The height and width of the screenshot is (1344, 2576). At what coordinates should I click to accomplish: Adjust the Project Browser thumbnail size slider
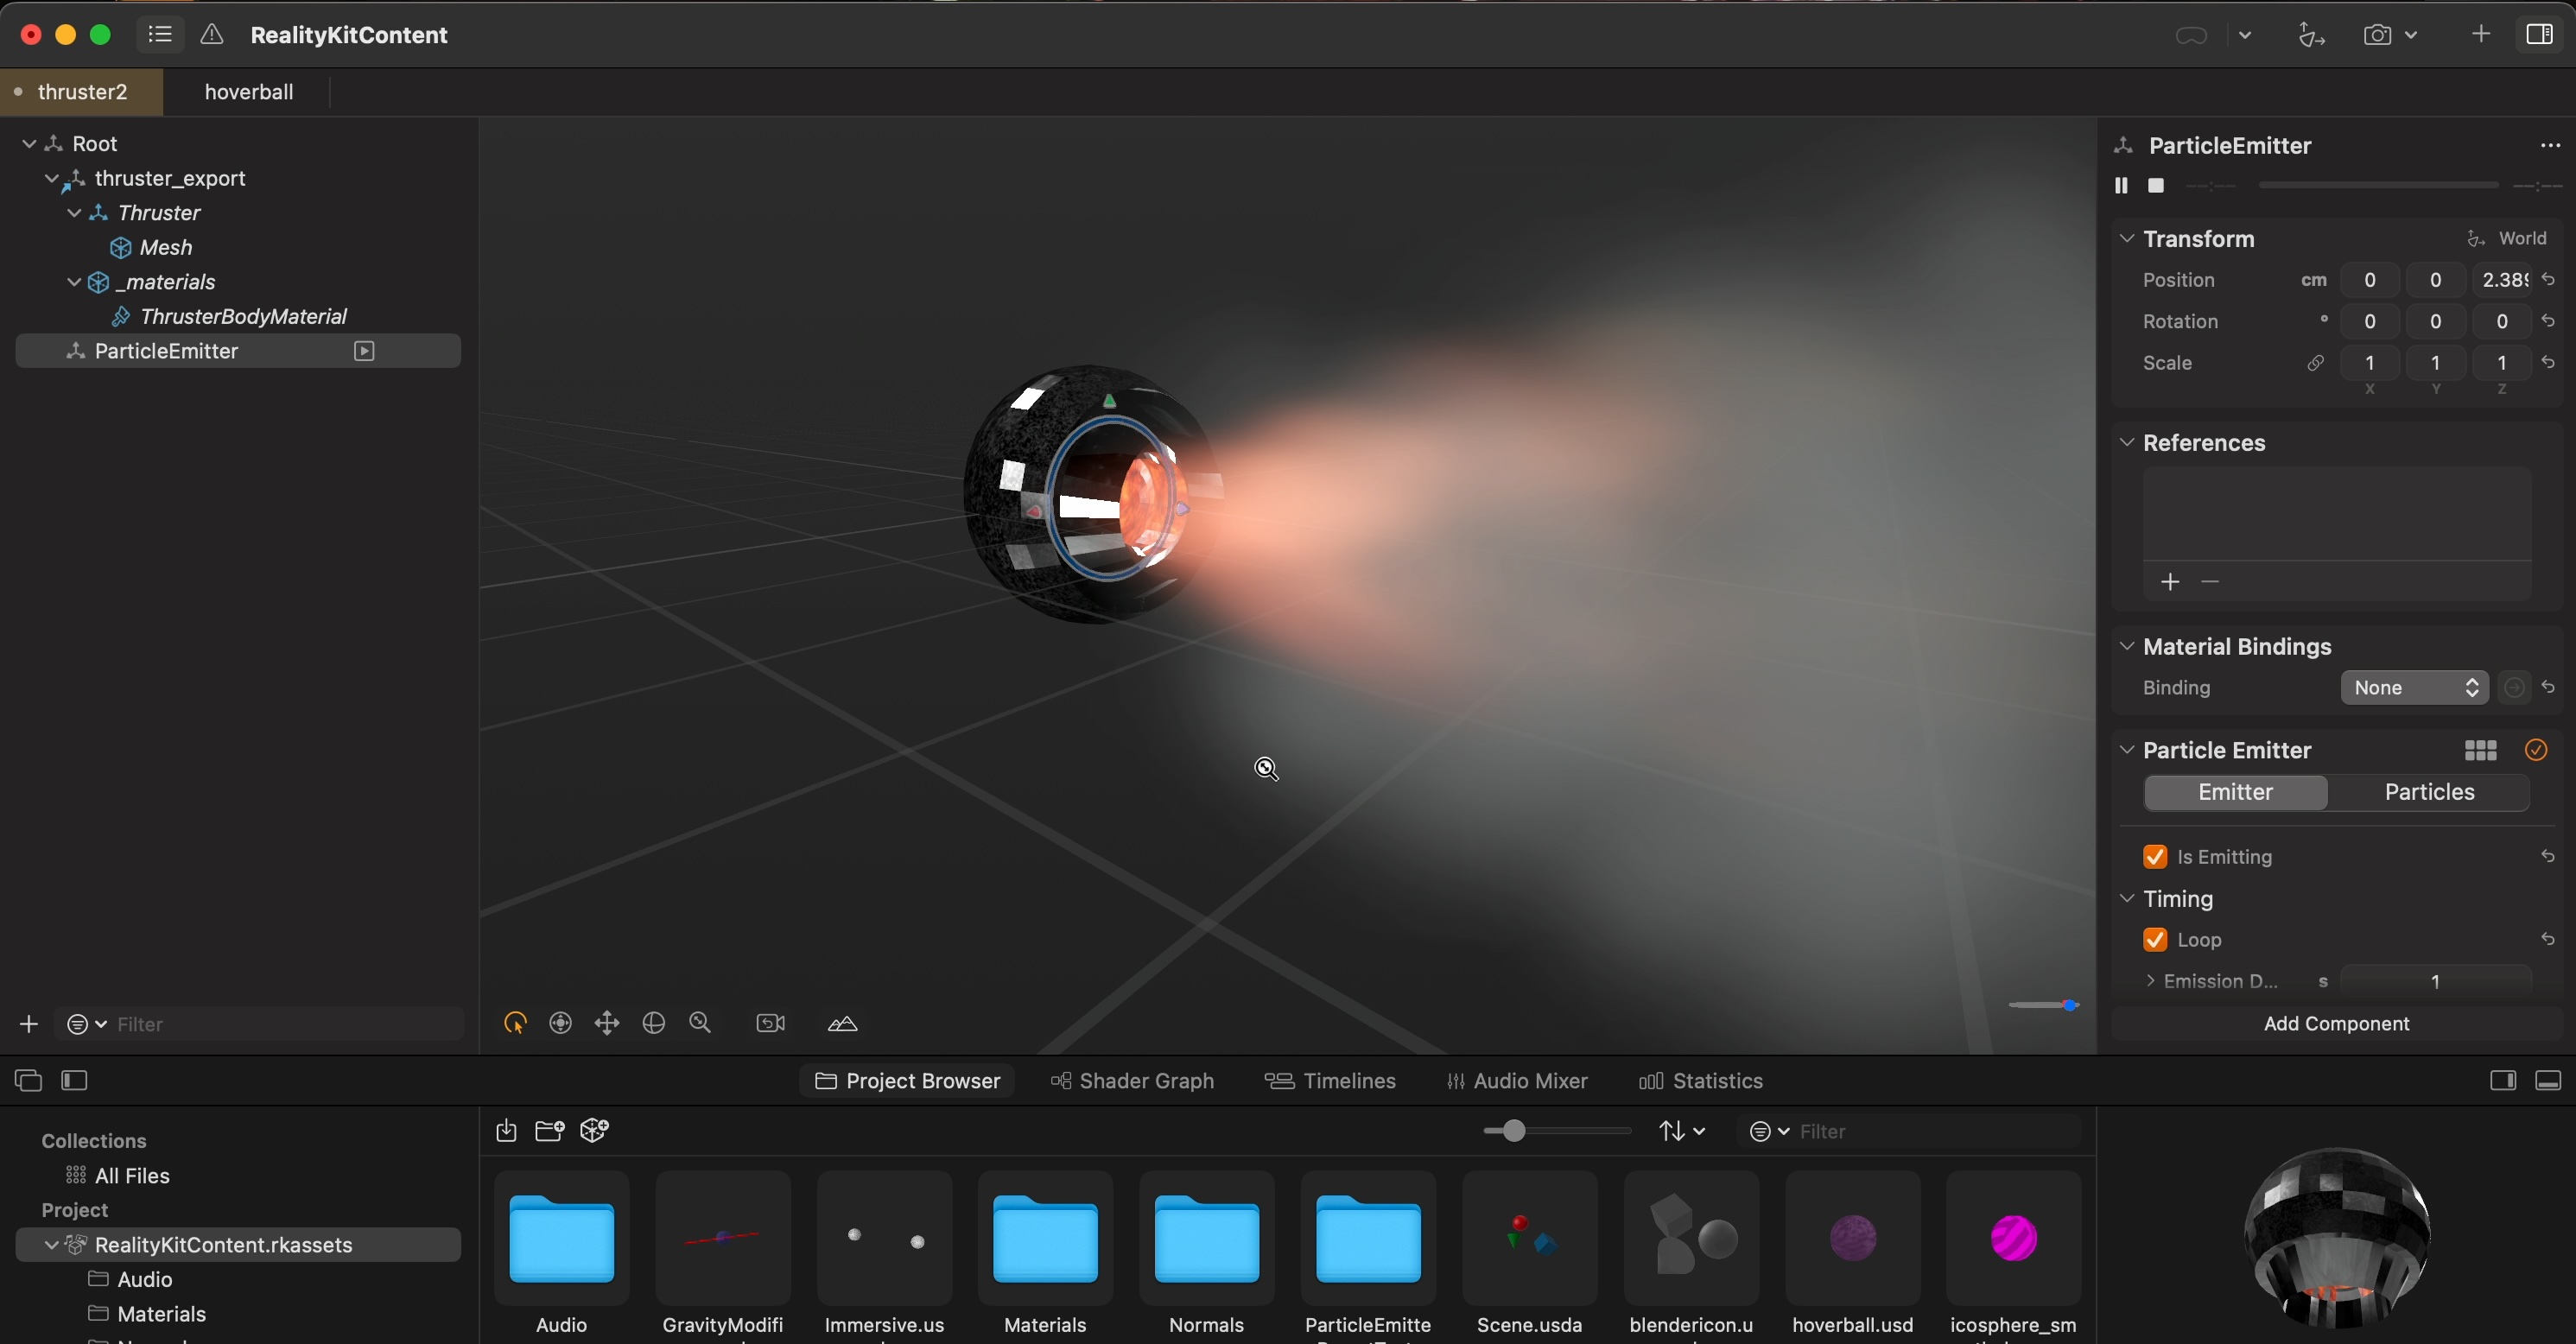(x=1514, y=1131)
